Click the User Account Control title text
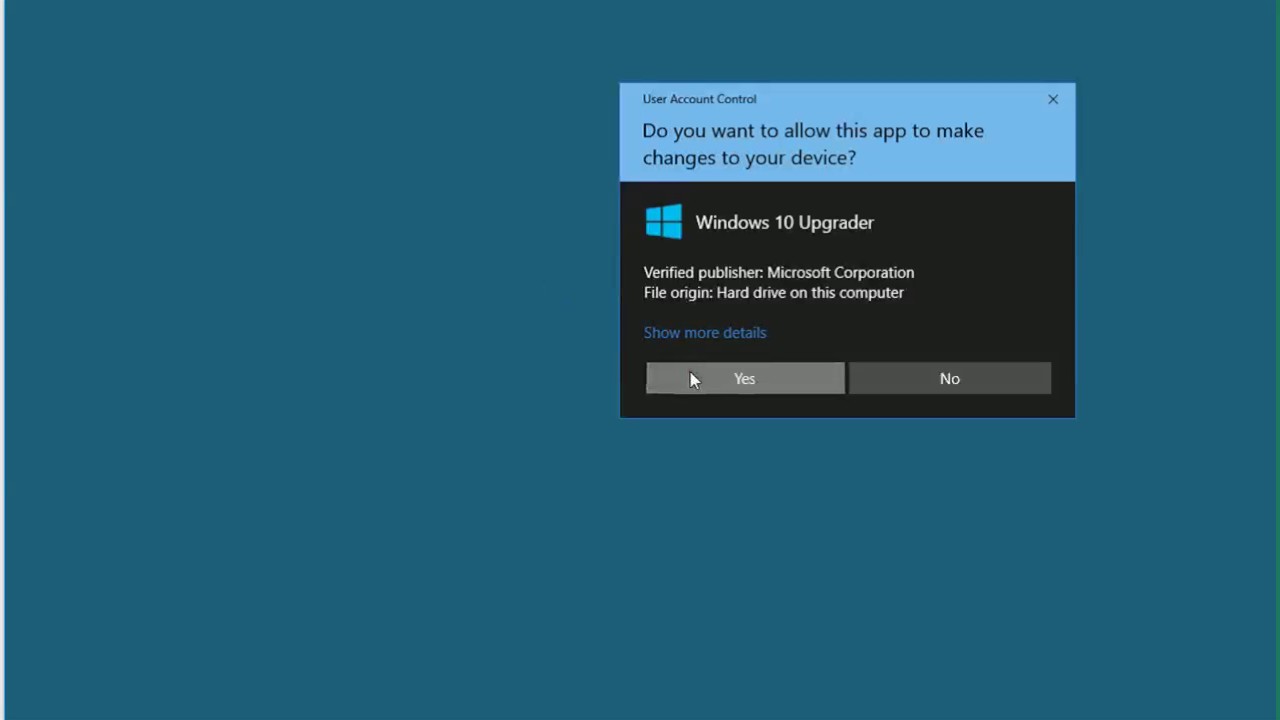The width and height of the screenshot is (1280, 720). click(x=700, y=99)
